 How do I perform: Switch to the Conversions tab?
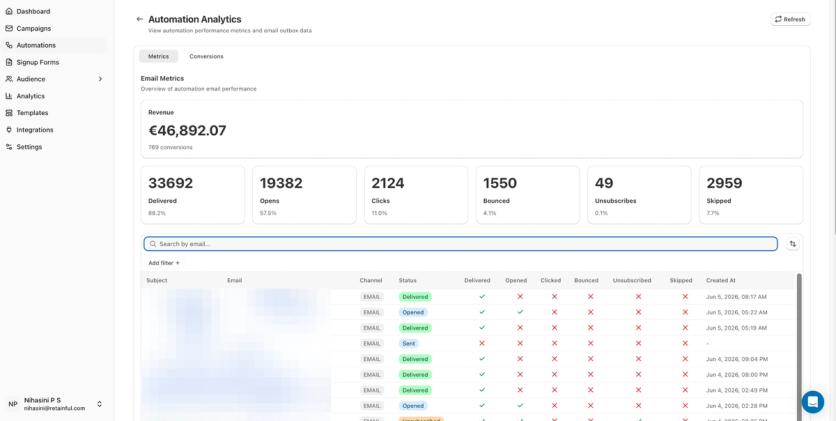206,56
